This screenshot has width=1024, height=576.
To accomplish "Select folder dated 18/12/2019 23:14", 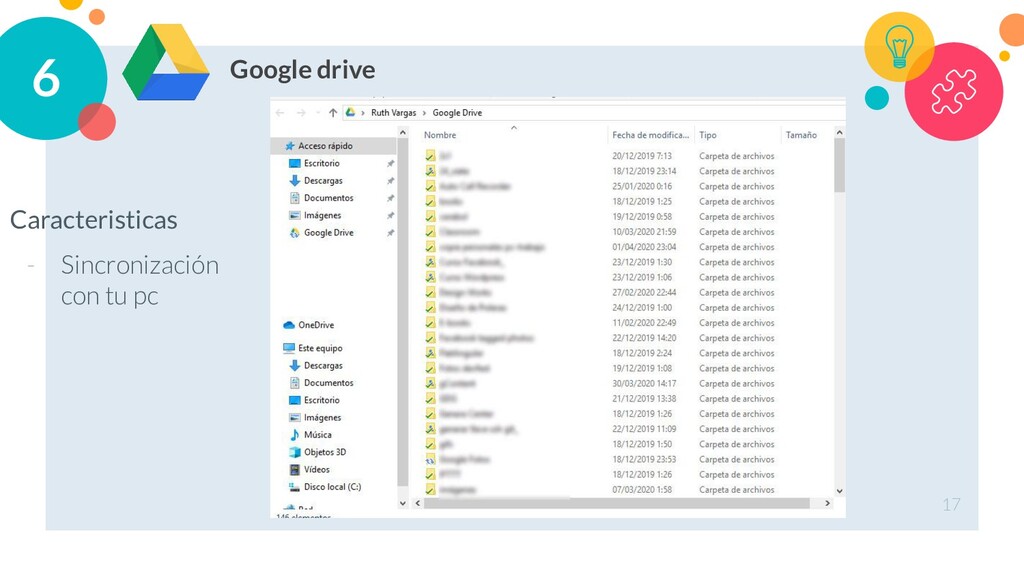I will (x=599, y=171).
